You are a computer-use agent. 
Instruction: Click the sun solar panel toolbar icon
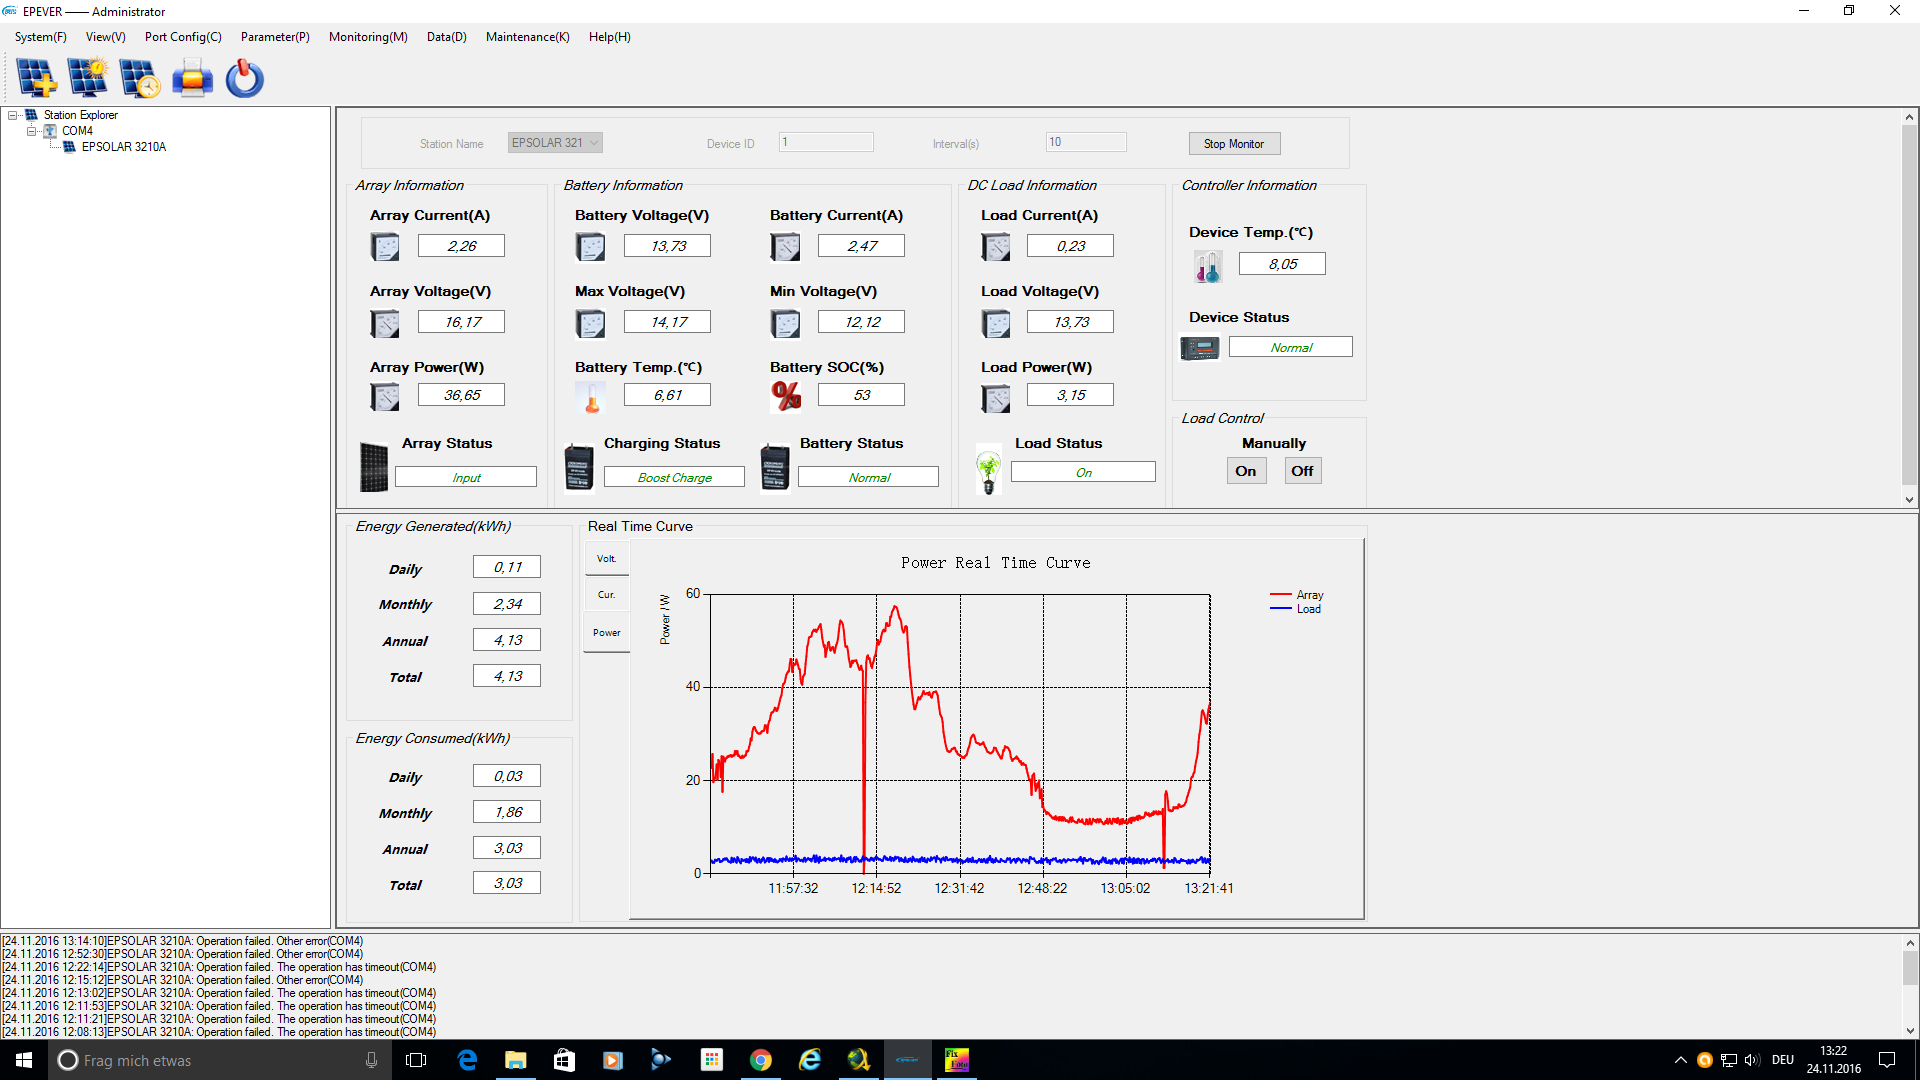[88, 78]
